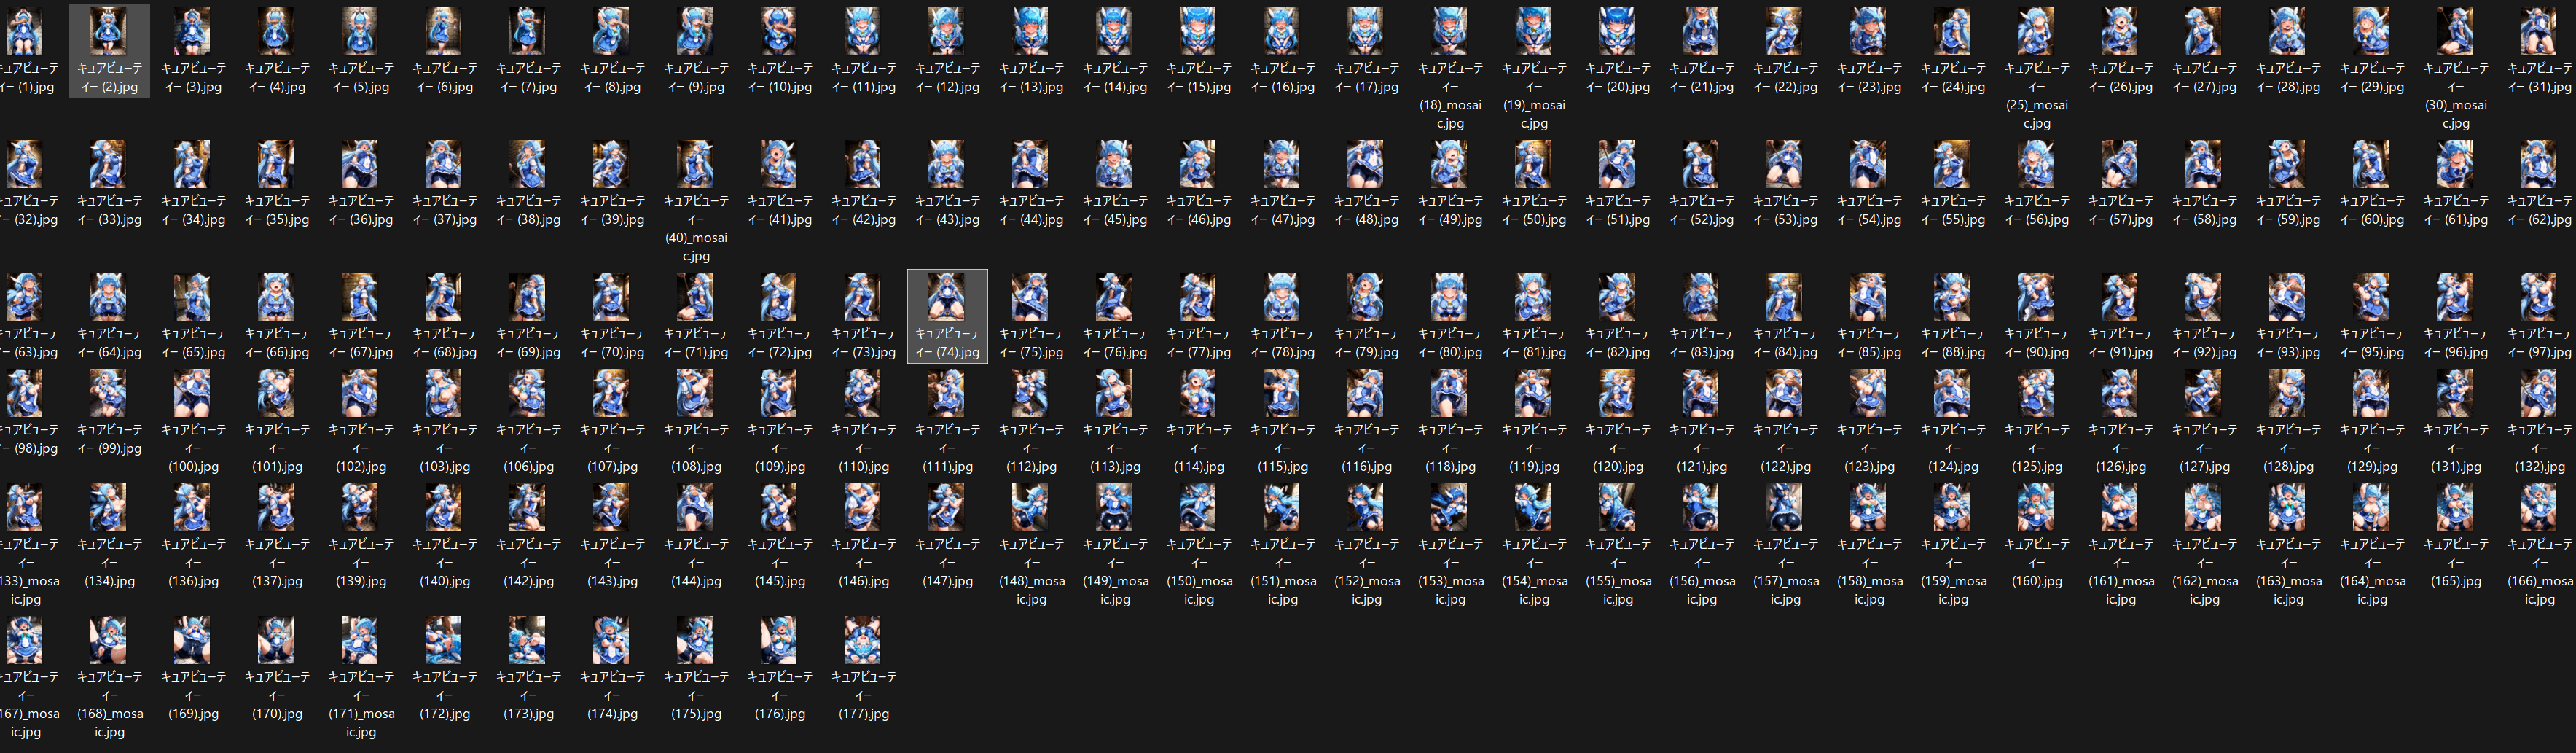Click the file name ending "(22).jpg"
This screenshot has height=753, width=2576.
click(1785, 78)
